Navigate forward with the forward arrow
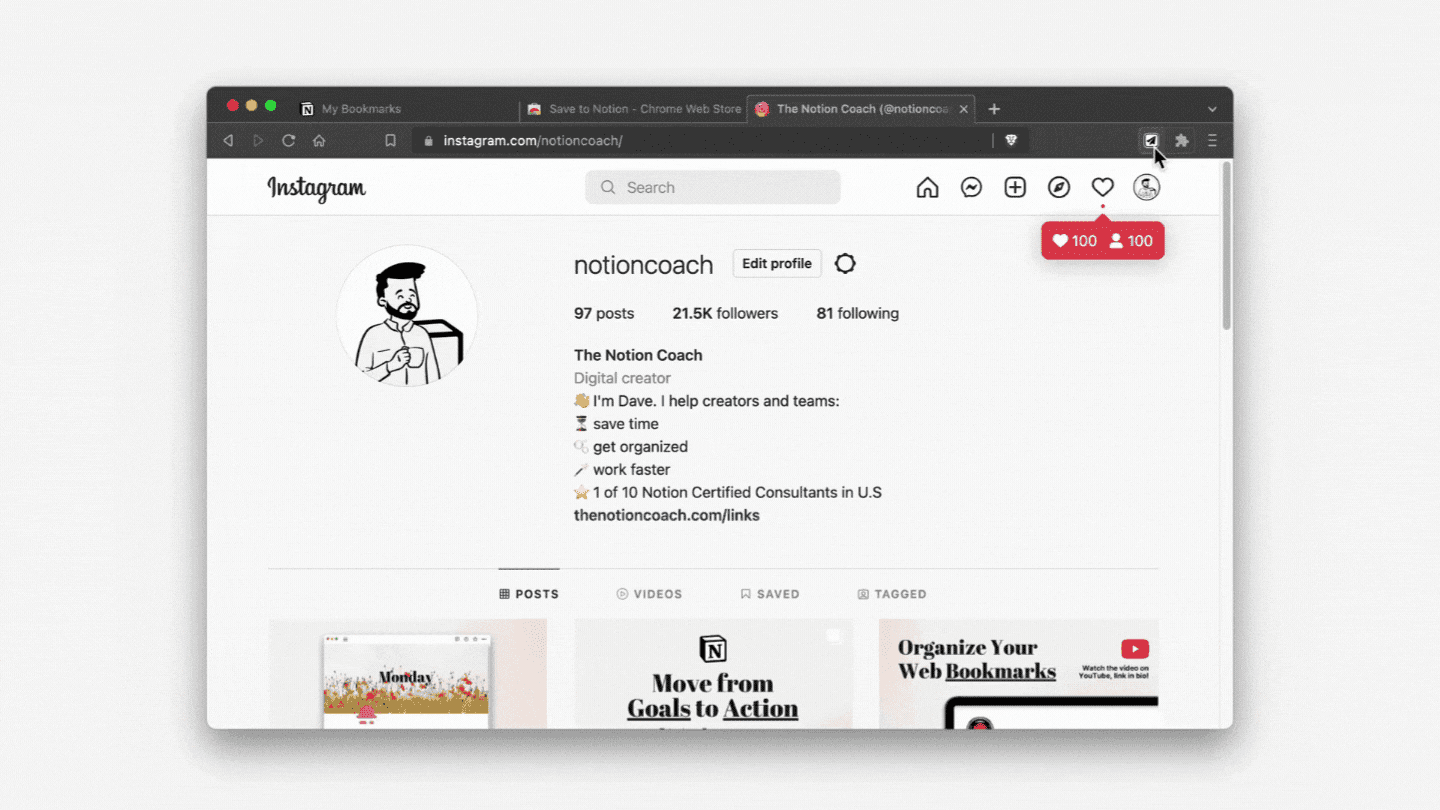This screenshot has height=810, width=1440. point(258,141)
